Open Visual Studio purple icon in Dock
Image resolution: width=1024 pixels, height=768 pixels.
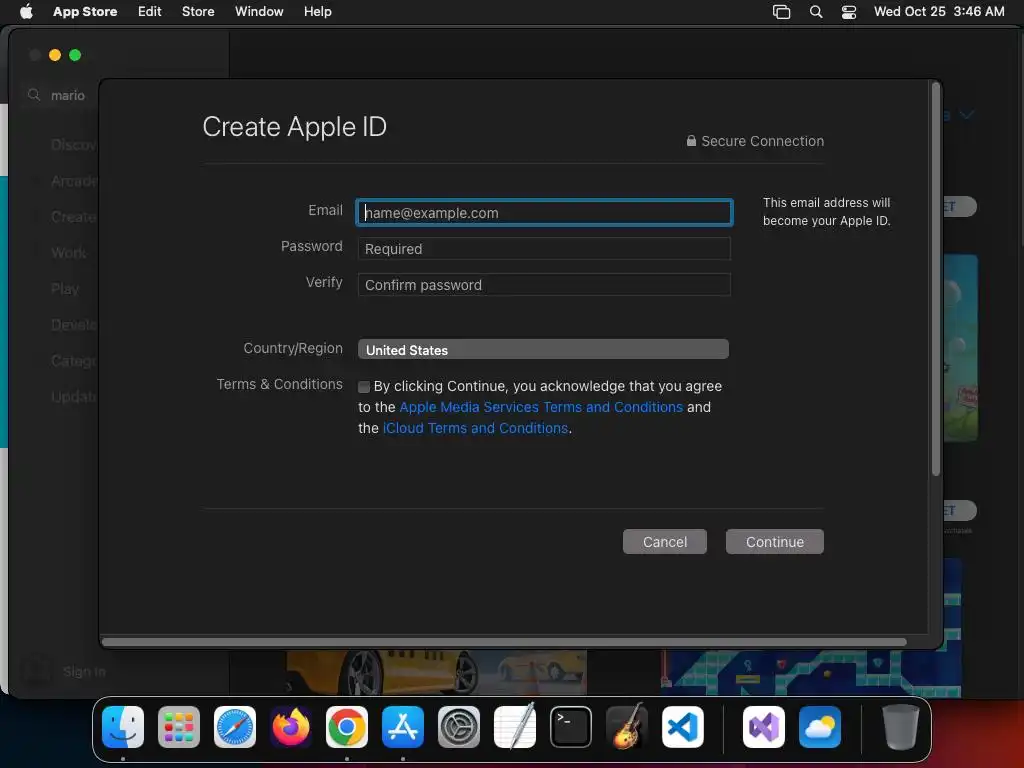763,727
